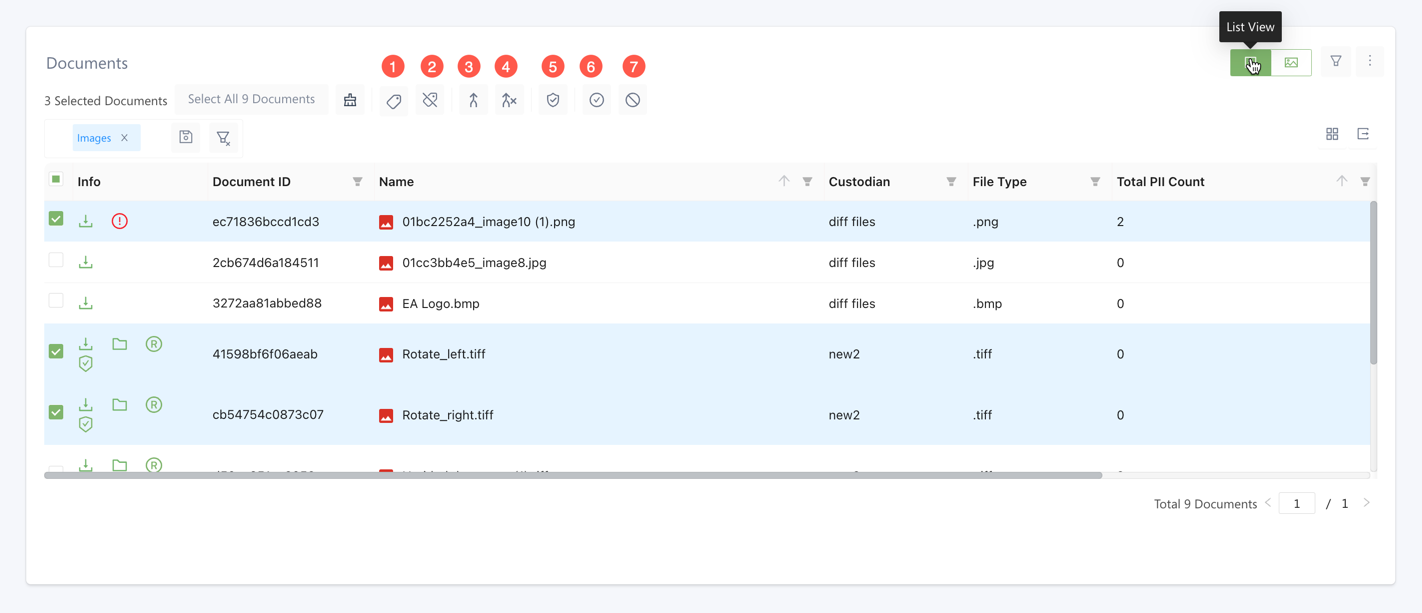Click Select All 9 Documents button
This screenshot has width=1422, height=613.
tap(251, 99)
